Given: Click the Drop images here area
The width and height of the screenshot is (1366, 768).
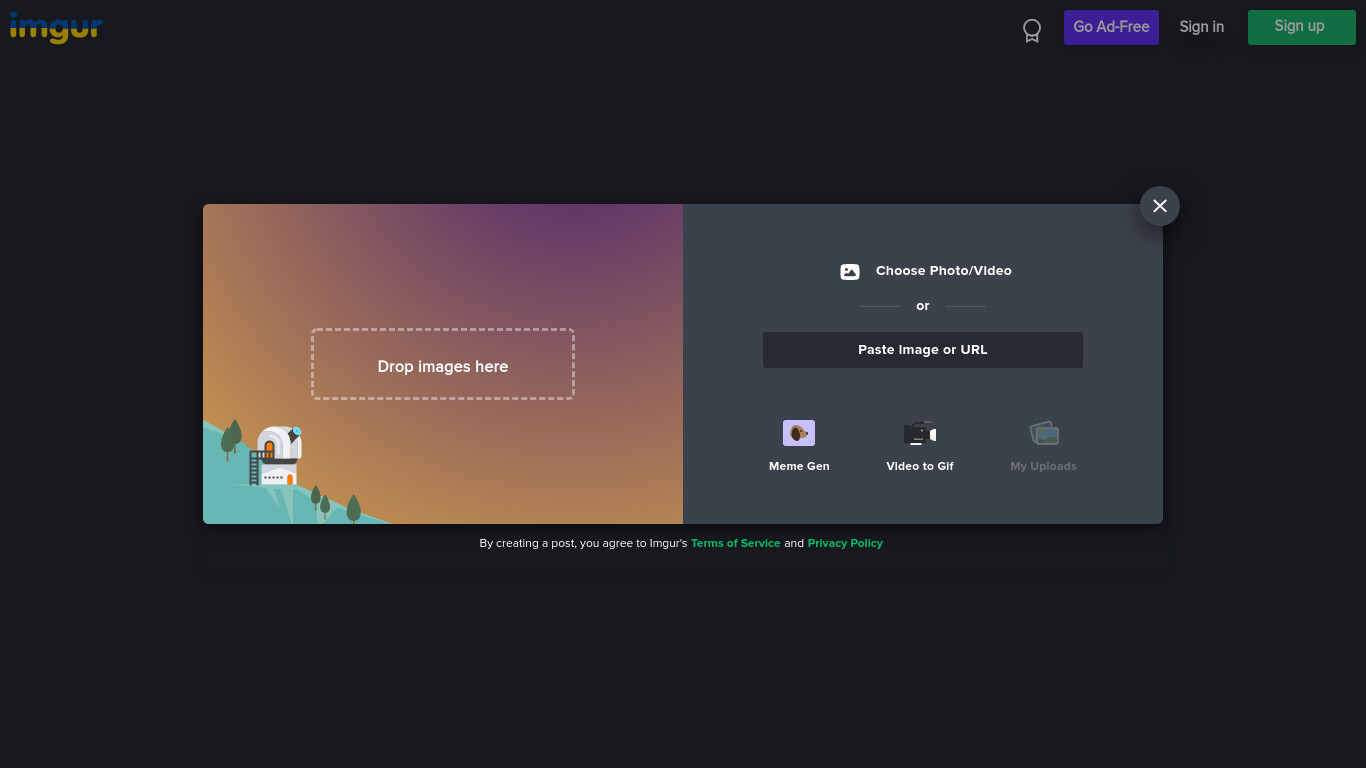Looking at the screenshot, I should [x=443, y=364].
